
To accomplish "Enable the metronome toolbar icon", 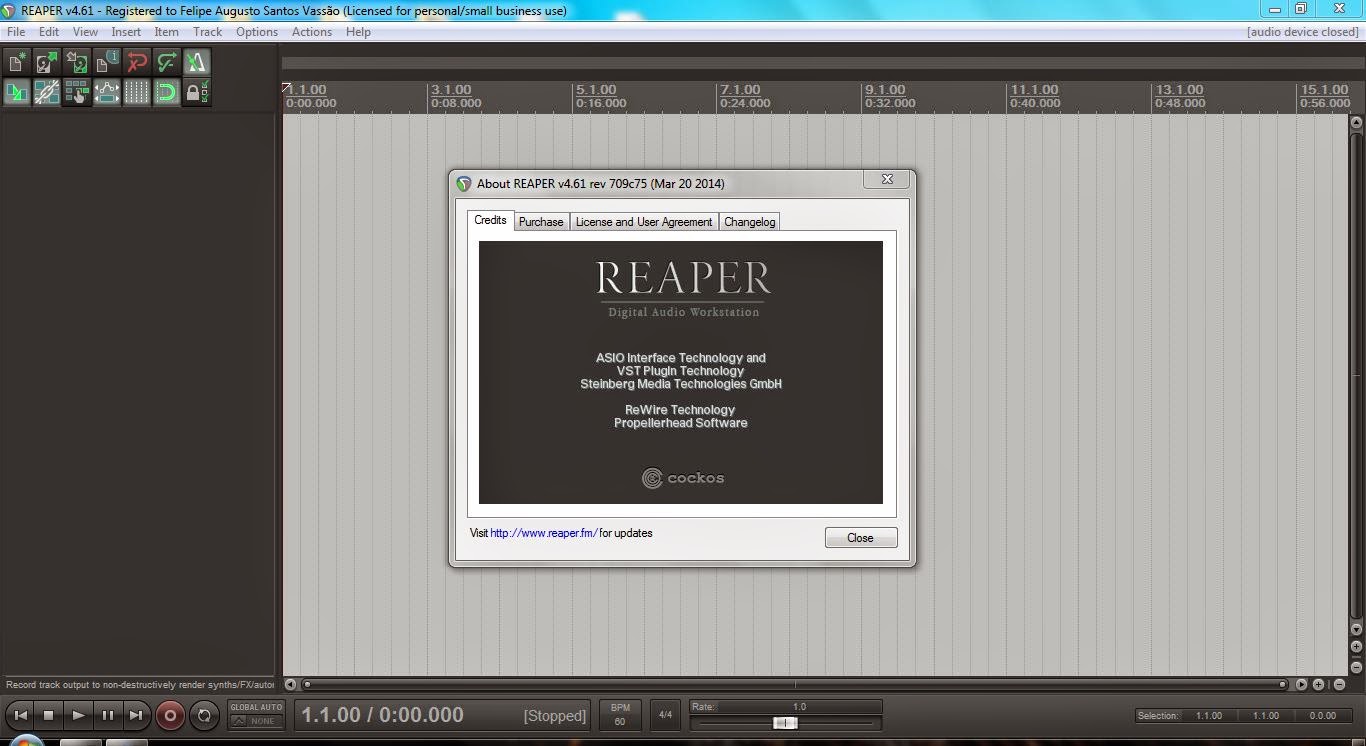I will point(197,62).
